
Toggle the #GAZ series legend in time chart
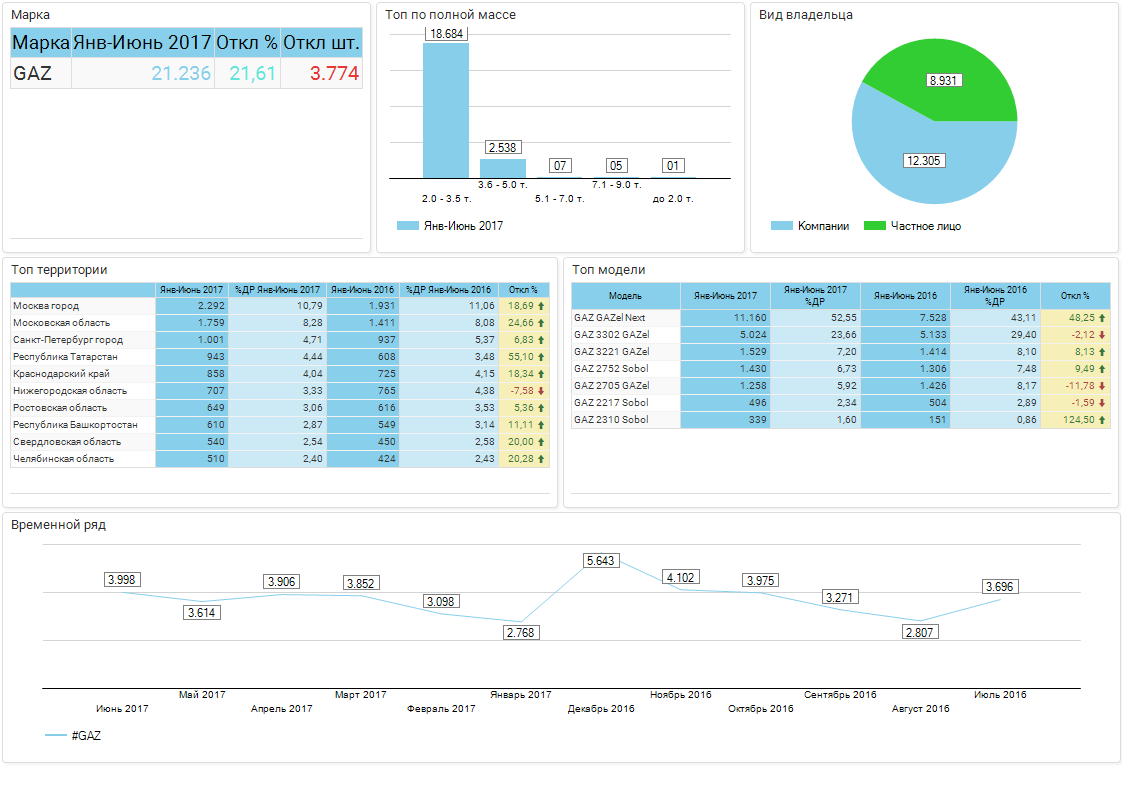click(x=74, y=735)
